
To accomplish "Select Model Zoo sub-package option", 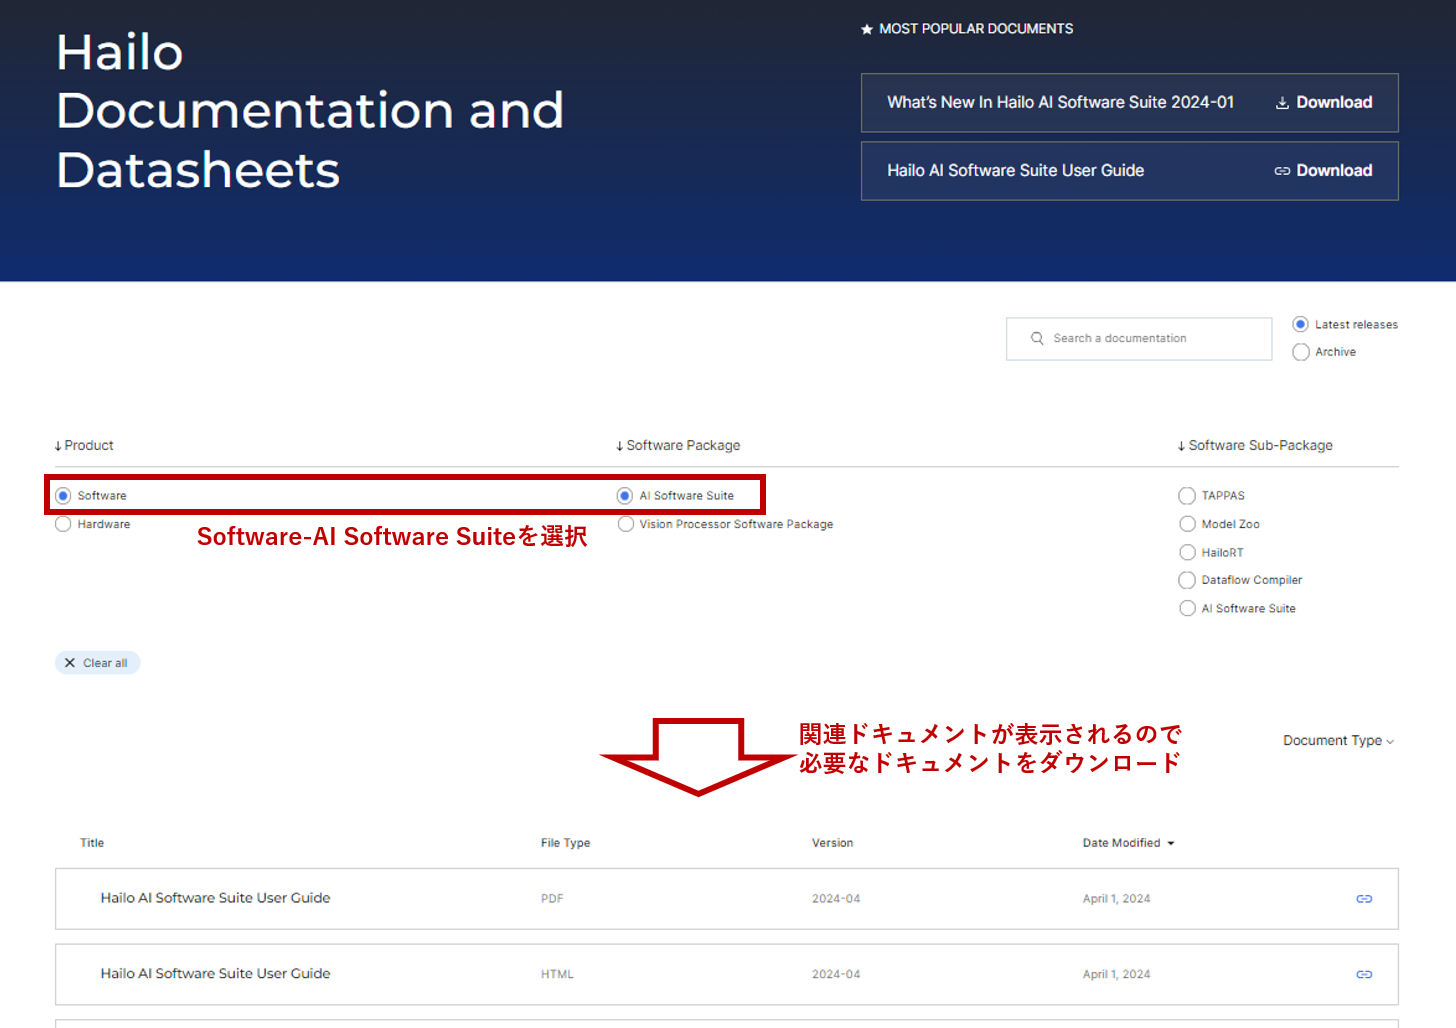I will point(1187,524).
